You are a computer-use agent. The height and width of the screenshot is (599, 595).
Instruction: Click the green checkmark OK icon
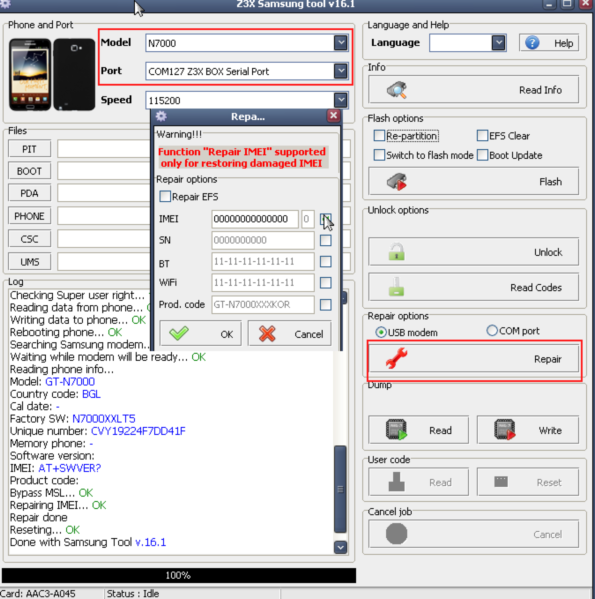(179, 333)
